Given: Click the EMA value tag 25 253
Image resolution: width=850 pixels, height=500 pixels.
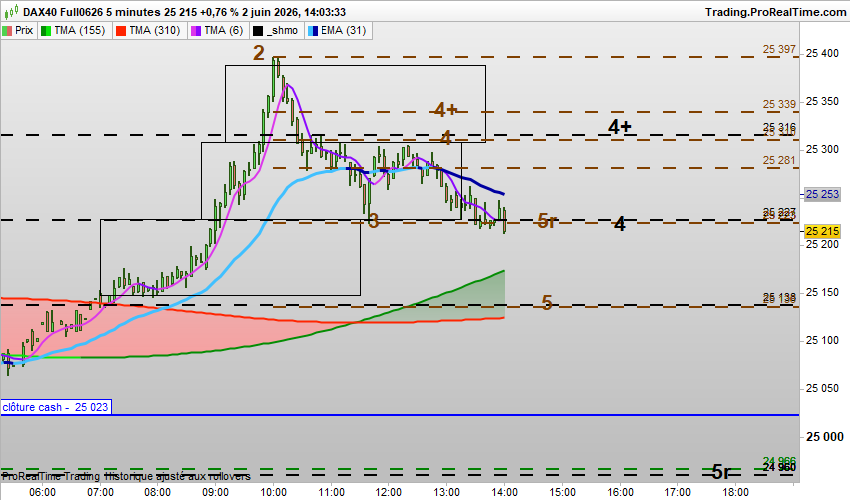Looking at the screenshot, I should (822, 194).
